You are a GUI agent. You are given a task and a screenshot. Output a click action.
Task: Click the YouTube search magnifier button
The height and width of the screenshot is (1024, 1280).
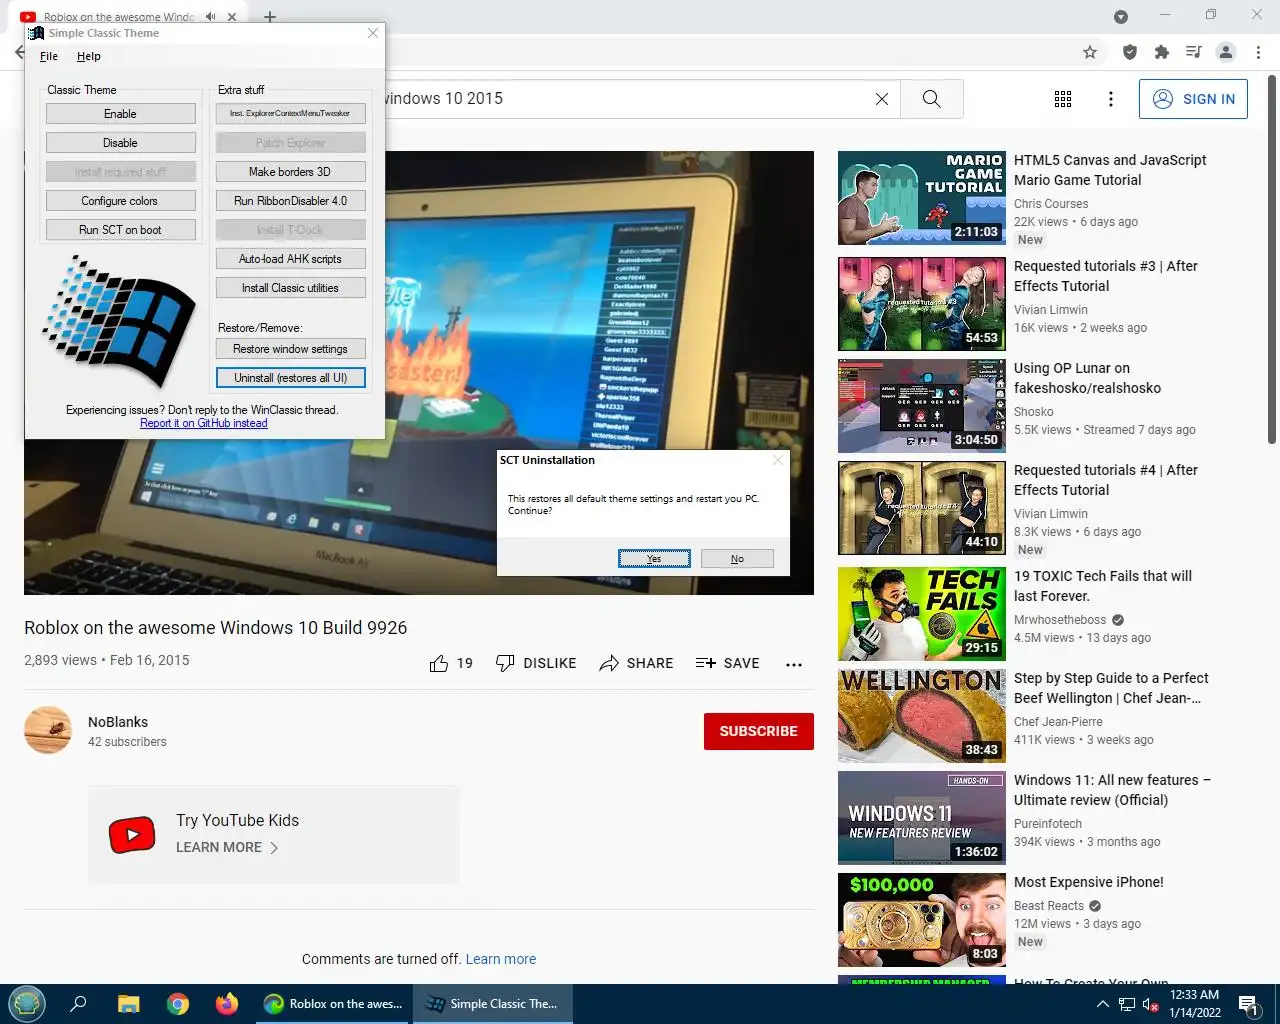pos(931,99)
